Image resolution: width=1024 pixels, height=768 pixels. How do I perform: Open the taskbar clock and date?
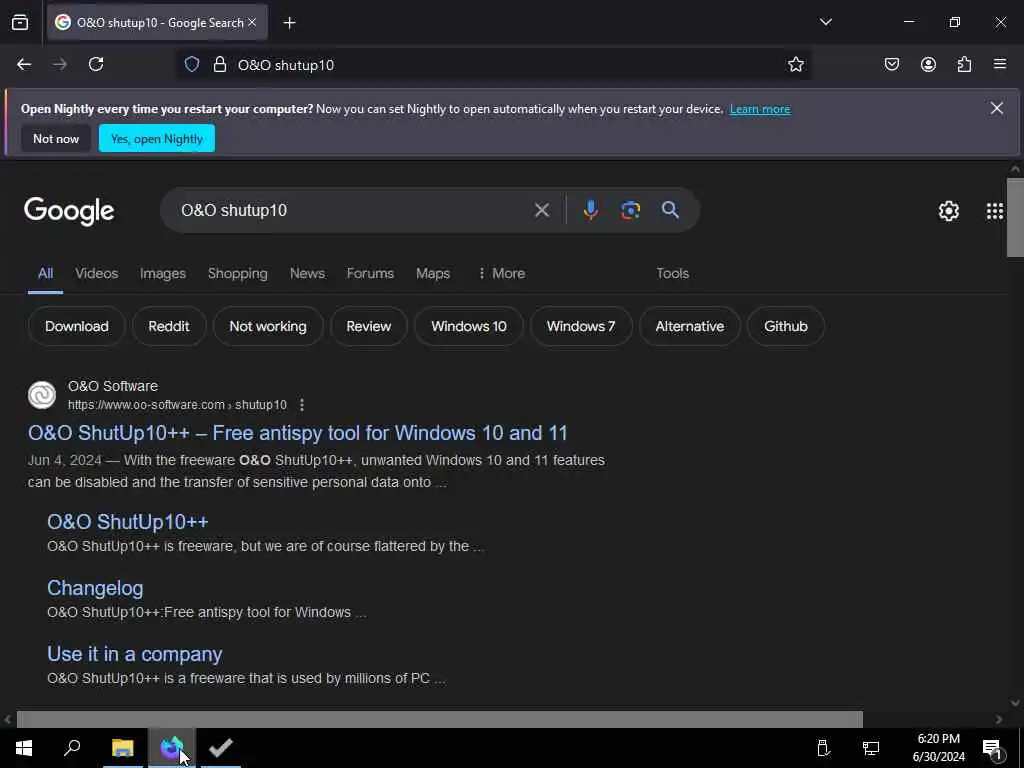tap(938, 748)
